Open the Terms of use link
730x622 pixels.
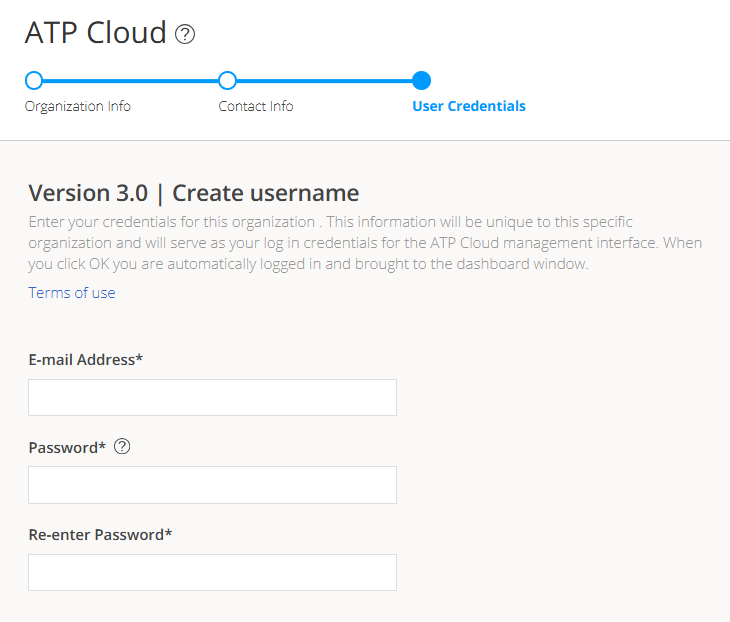pos(72,293)
